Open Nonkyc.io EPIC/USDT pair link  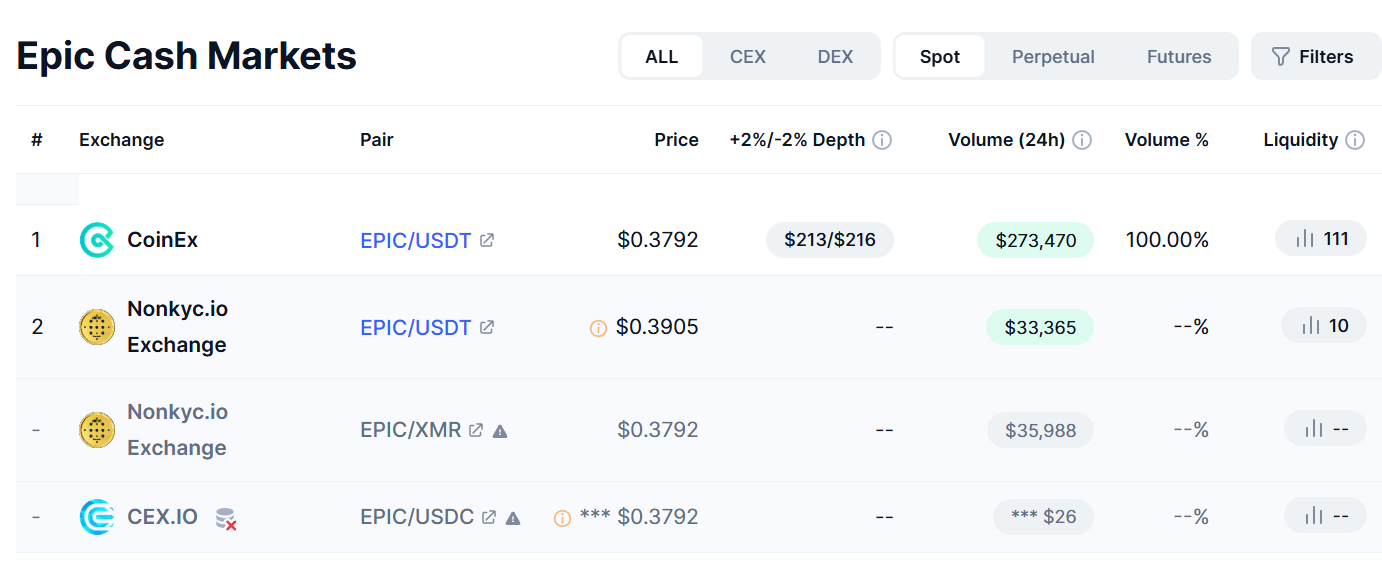(x=416, y=327)
